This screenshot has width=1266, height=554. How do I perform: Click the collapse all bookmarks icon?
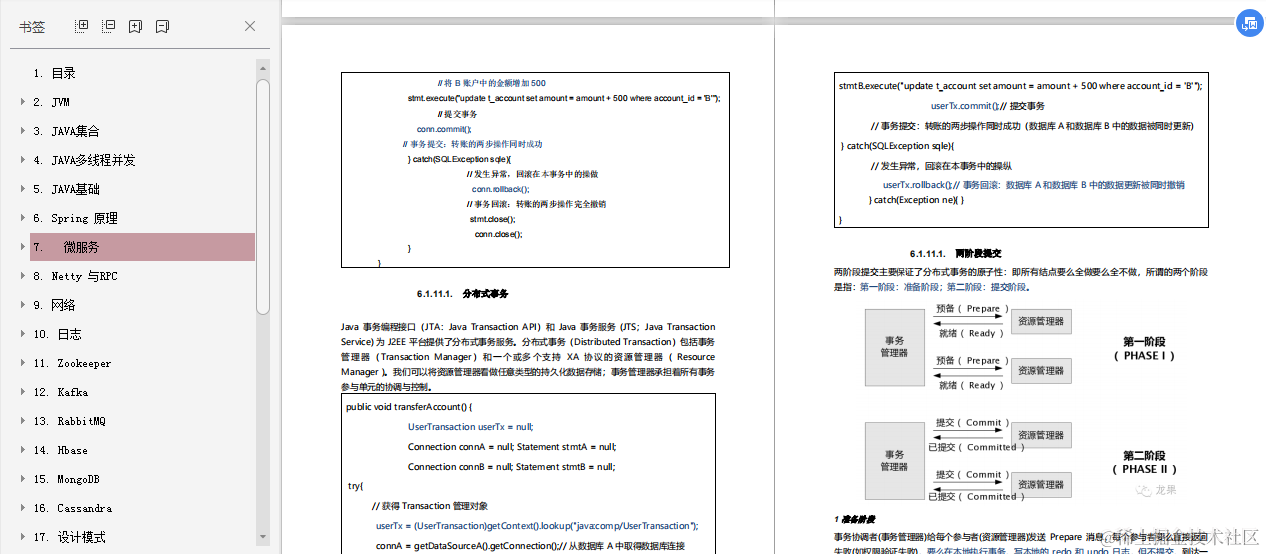pyautogui.click(x=109, y=26)
